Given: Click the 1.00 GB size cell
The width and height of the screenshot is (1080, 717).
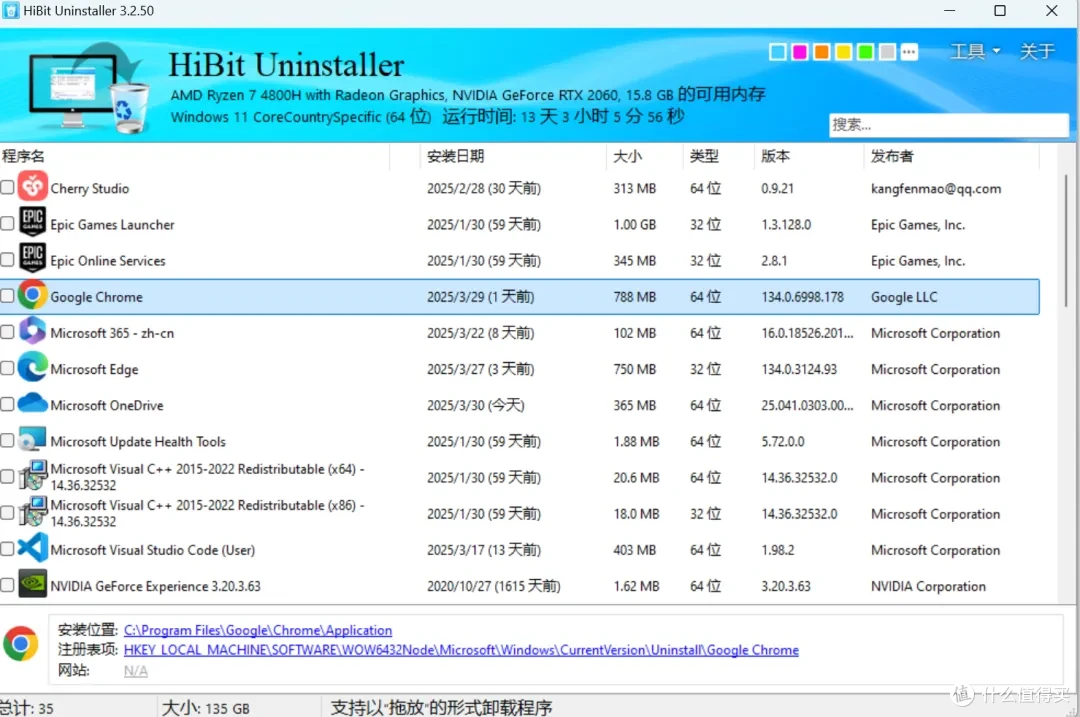Looking at the screenshot, I should tap(634, 225).
